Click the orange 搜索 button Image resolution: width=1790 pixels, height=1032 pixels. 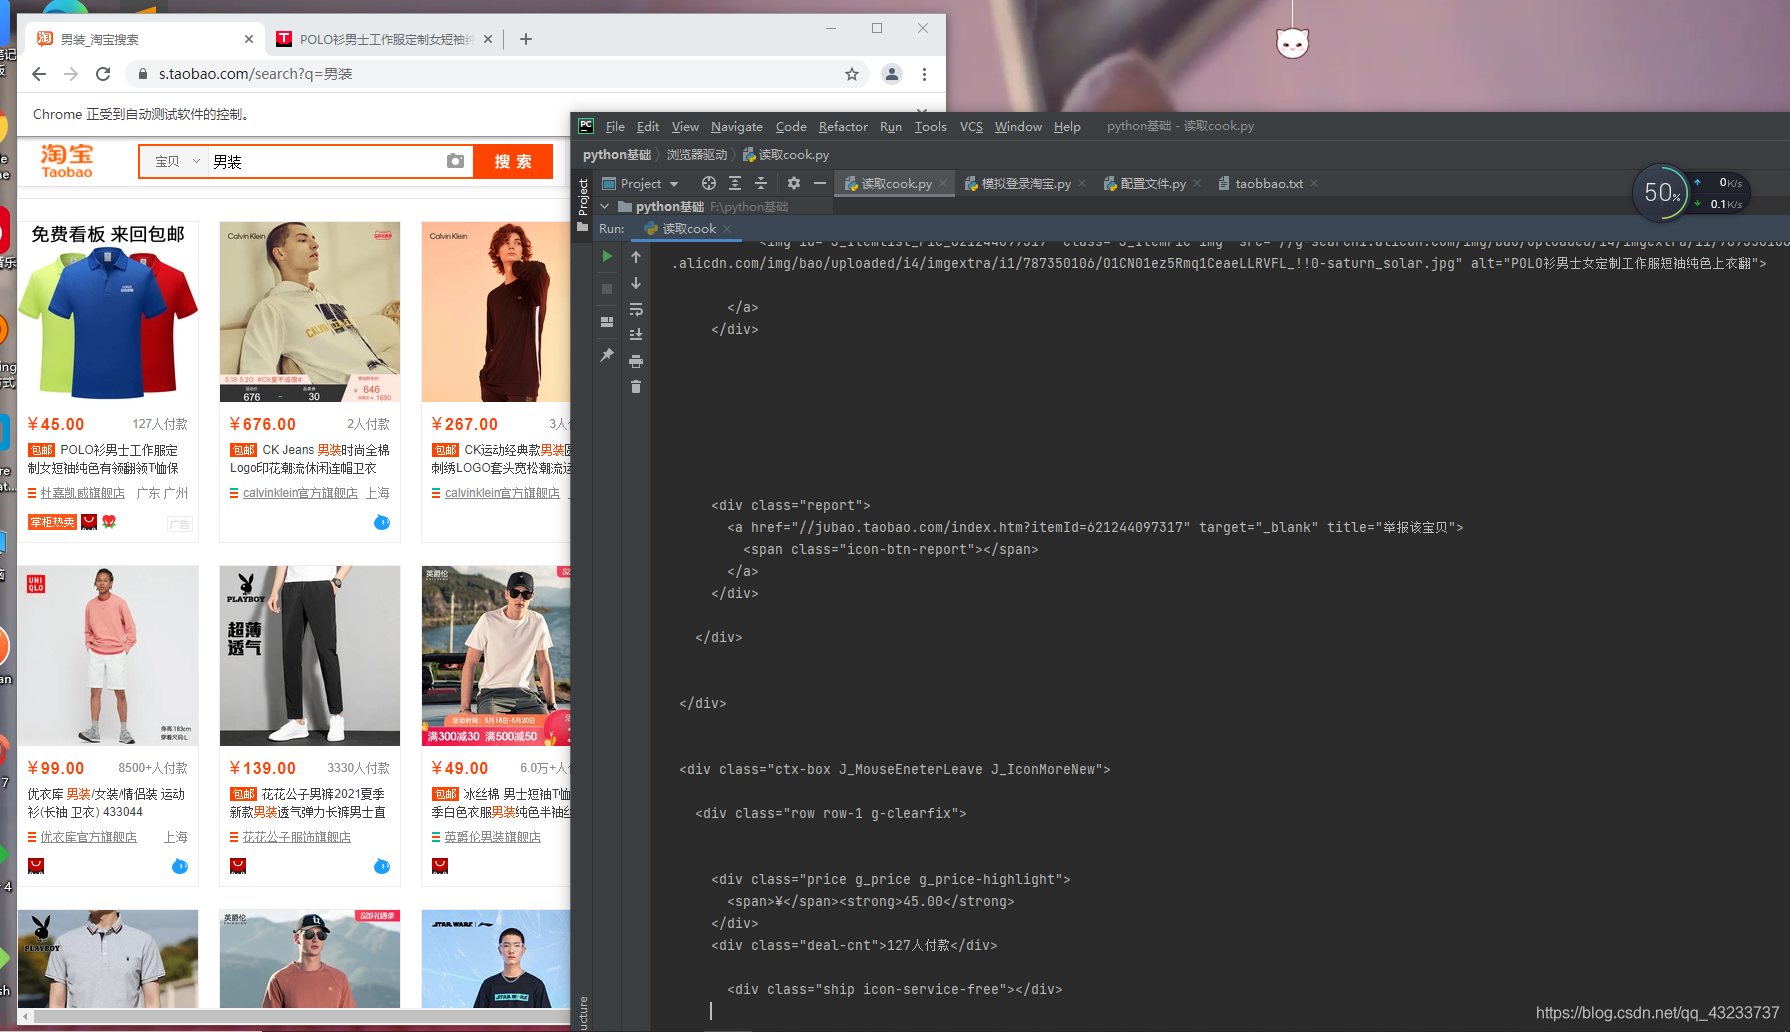coord(513,161)
